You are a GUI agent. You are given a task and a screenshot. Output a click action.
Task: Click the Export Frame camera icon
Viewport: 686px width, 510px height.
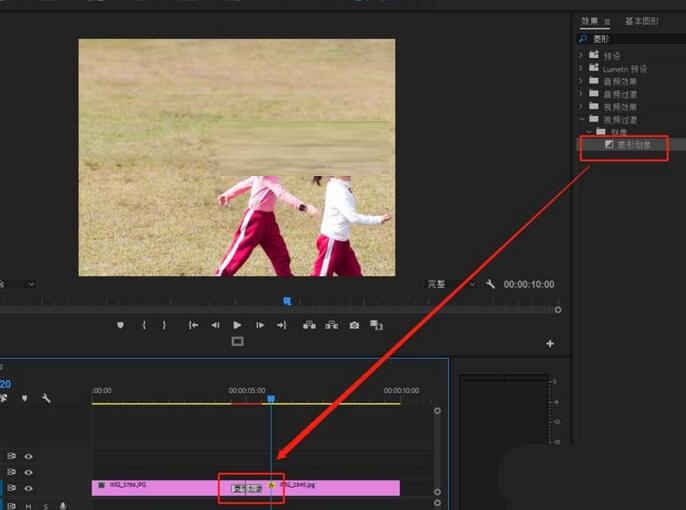click(354, 325)
